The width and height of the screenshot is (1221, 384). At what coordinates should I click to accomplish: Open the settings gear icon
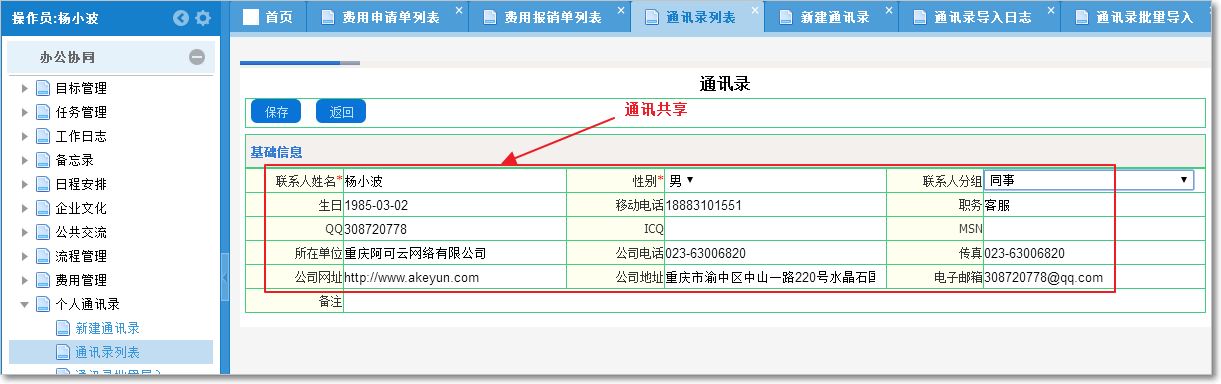[203, 18]
